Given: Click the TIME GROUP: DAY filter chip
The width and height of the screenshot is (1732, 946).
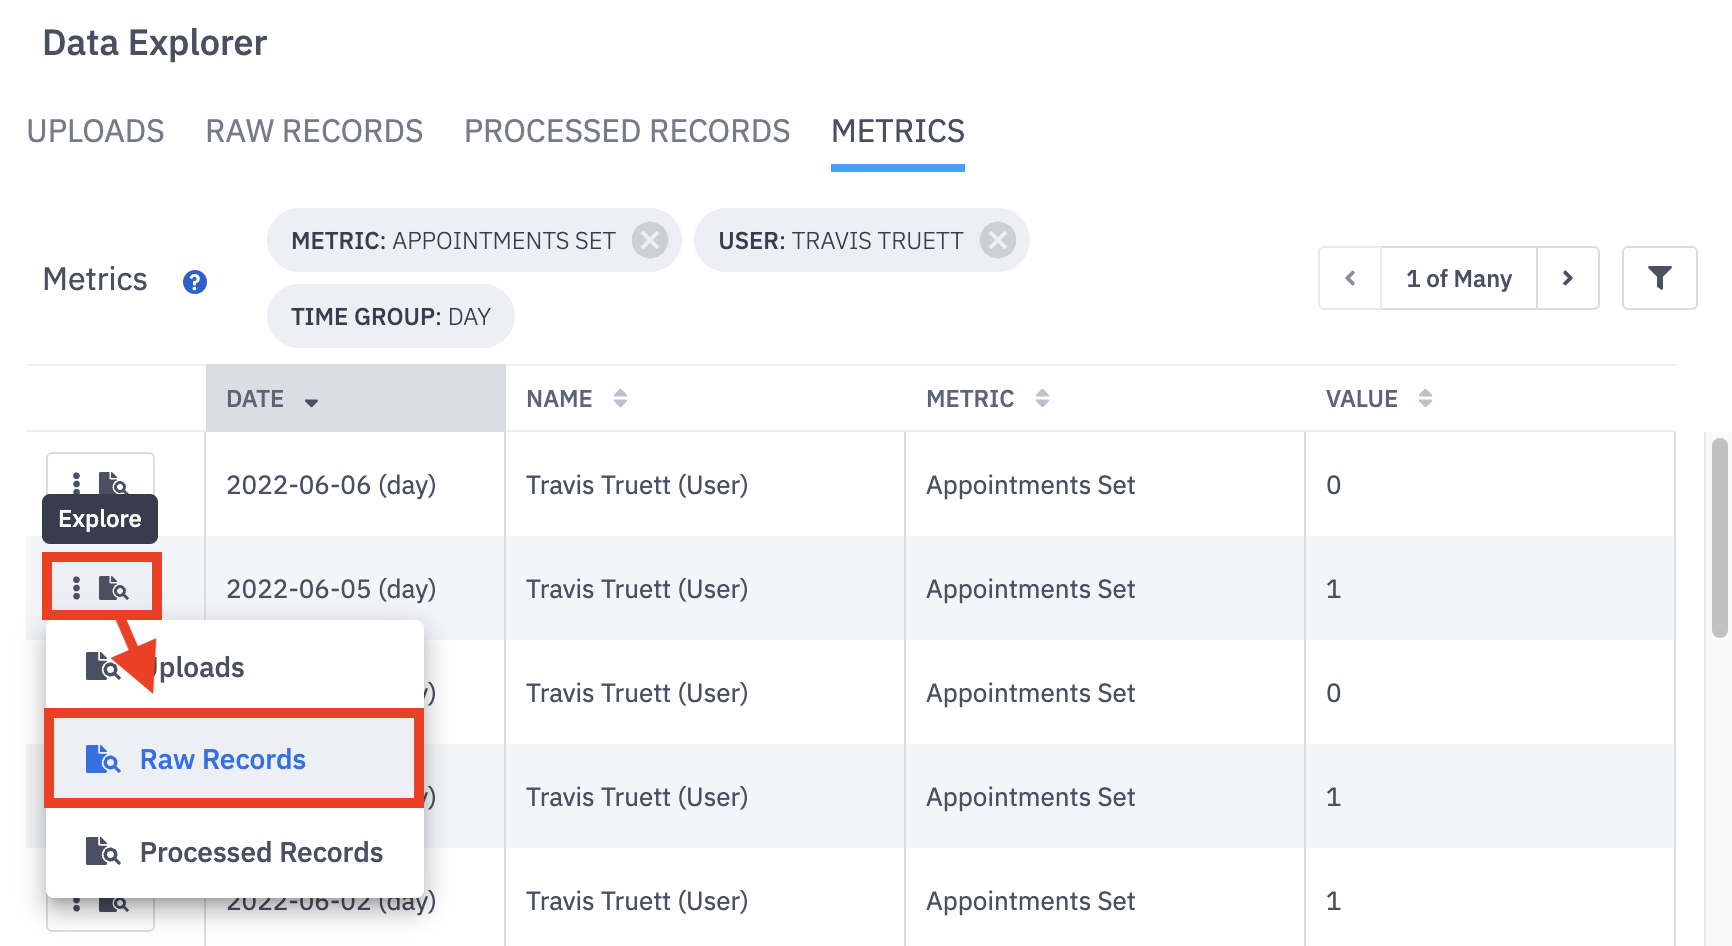Looking at the screenshot, I should click(390, 316).
